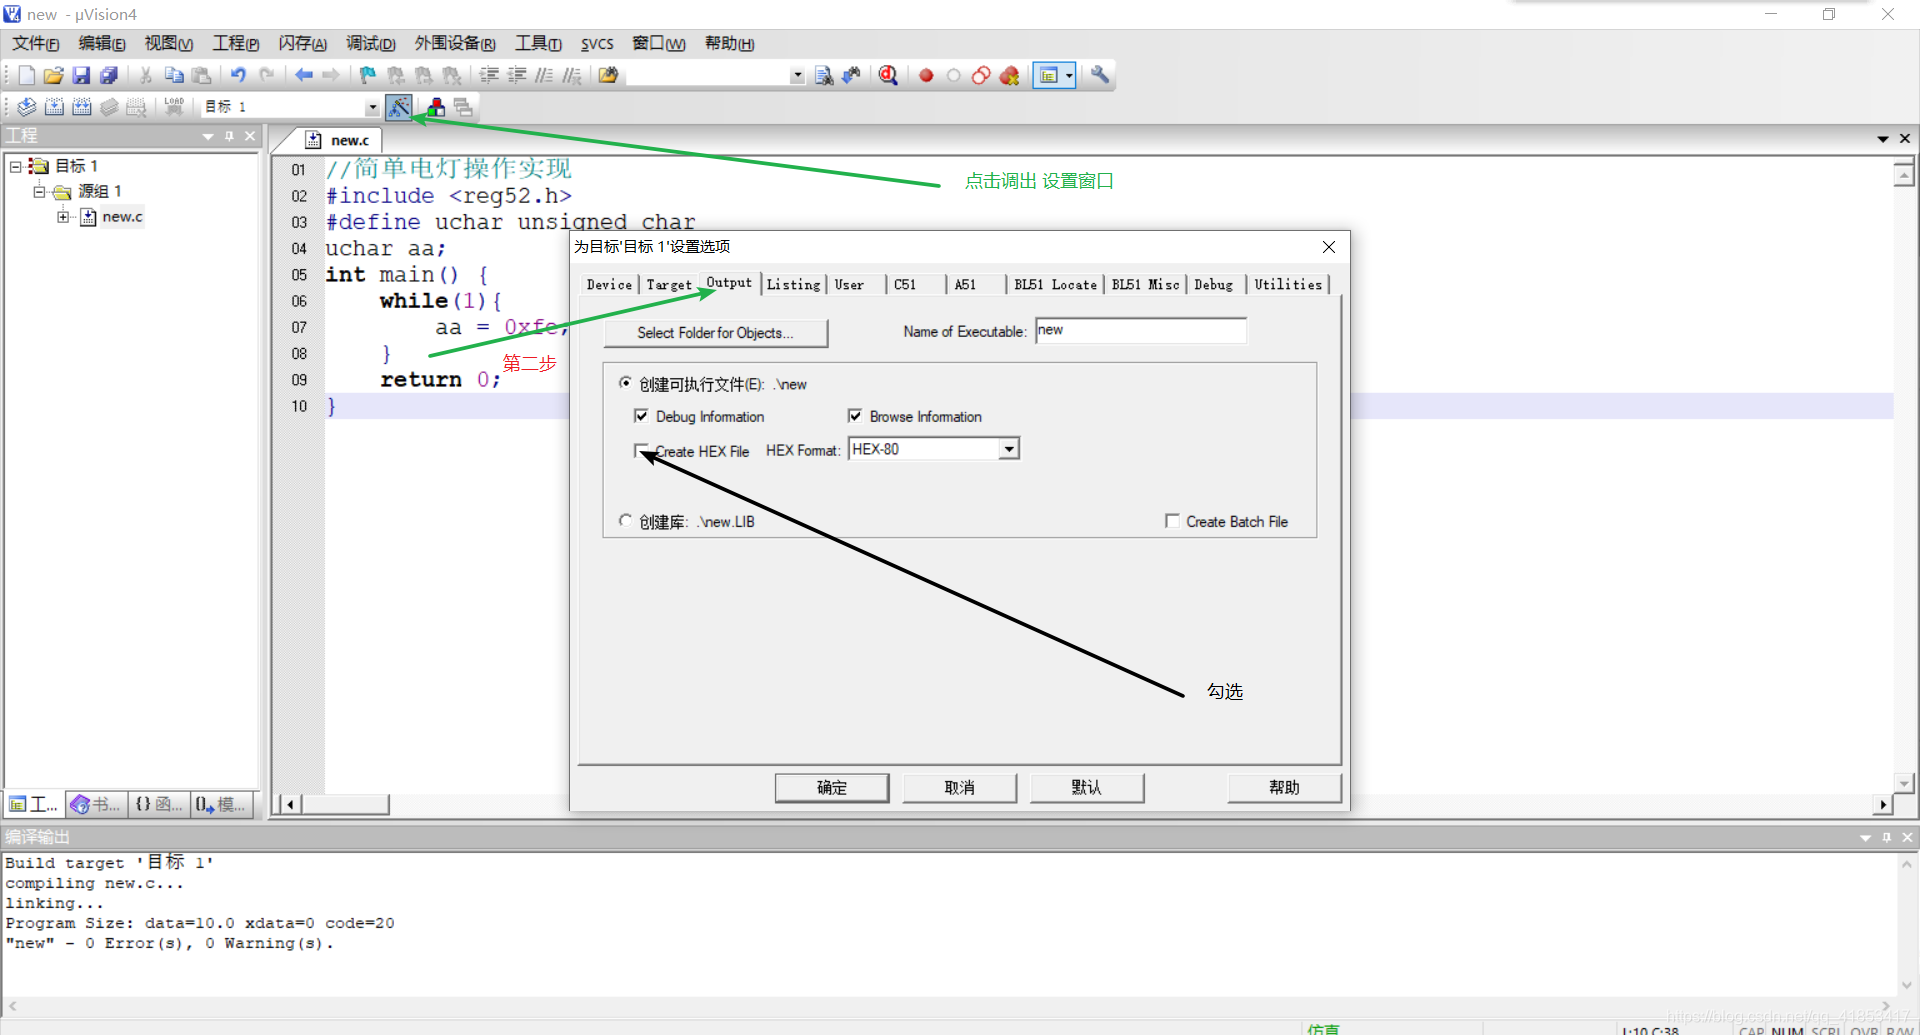Image resolution: width=1920 pixels, height=1035 pixels.
Task: Insert a bookmark with the flag icon
Action: click(368, 75)
